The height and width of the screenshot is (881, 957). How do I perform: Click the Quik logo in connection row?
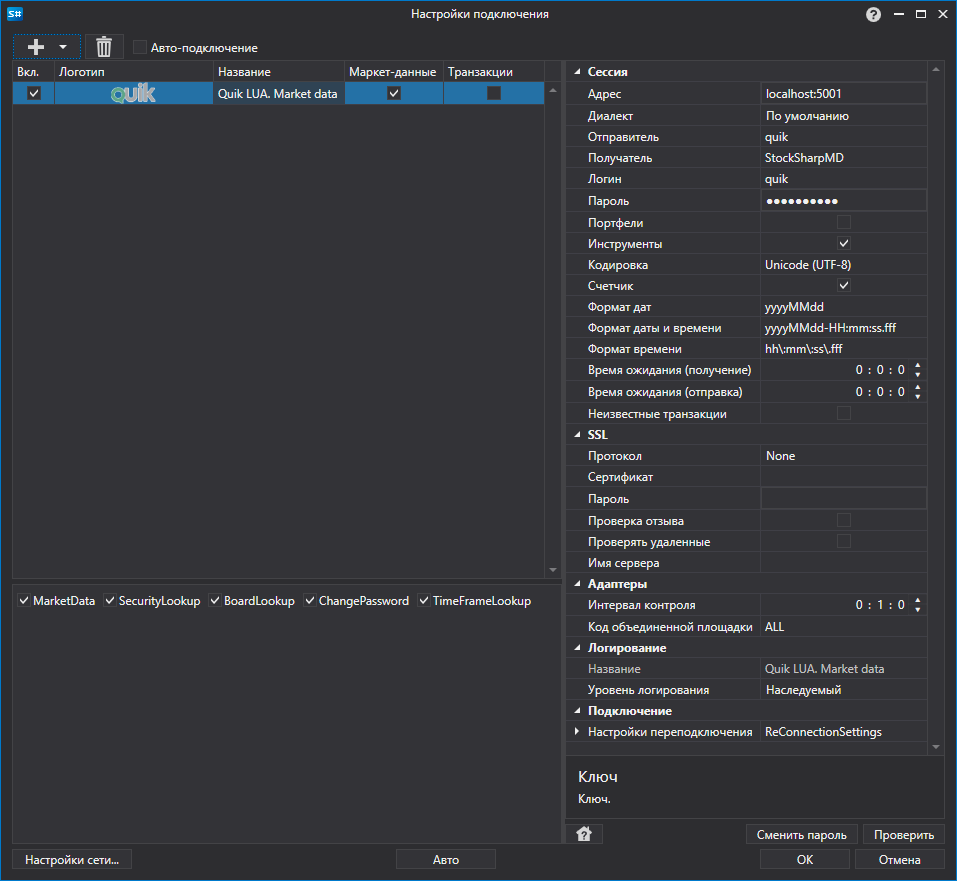point(133,93)
